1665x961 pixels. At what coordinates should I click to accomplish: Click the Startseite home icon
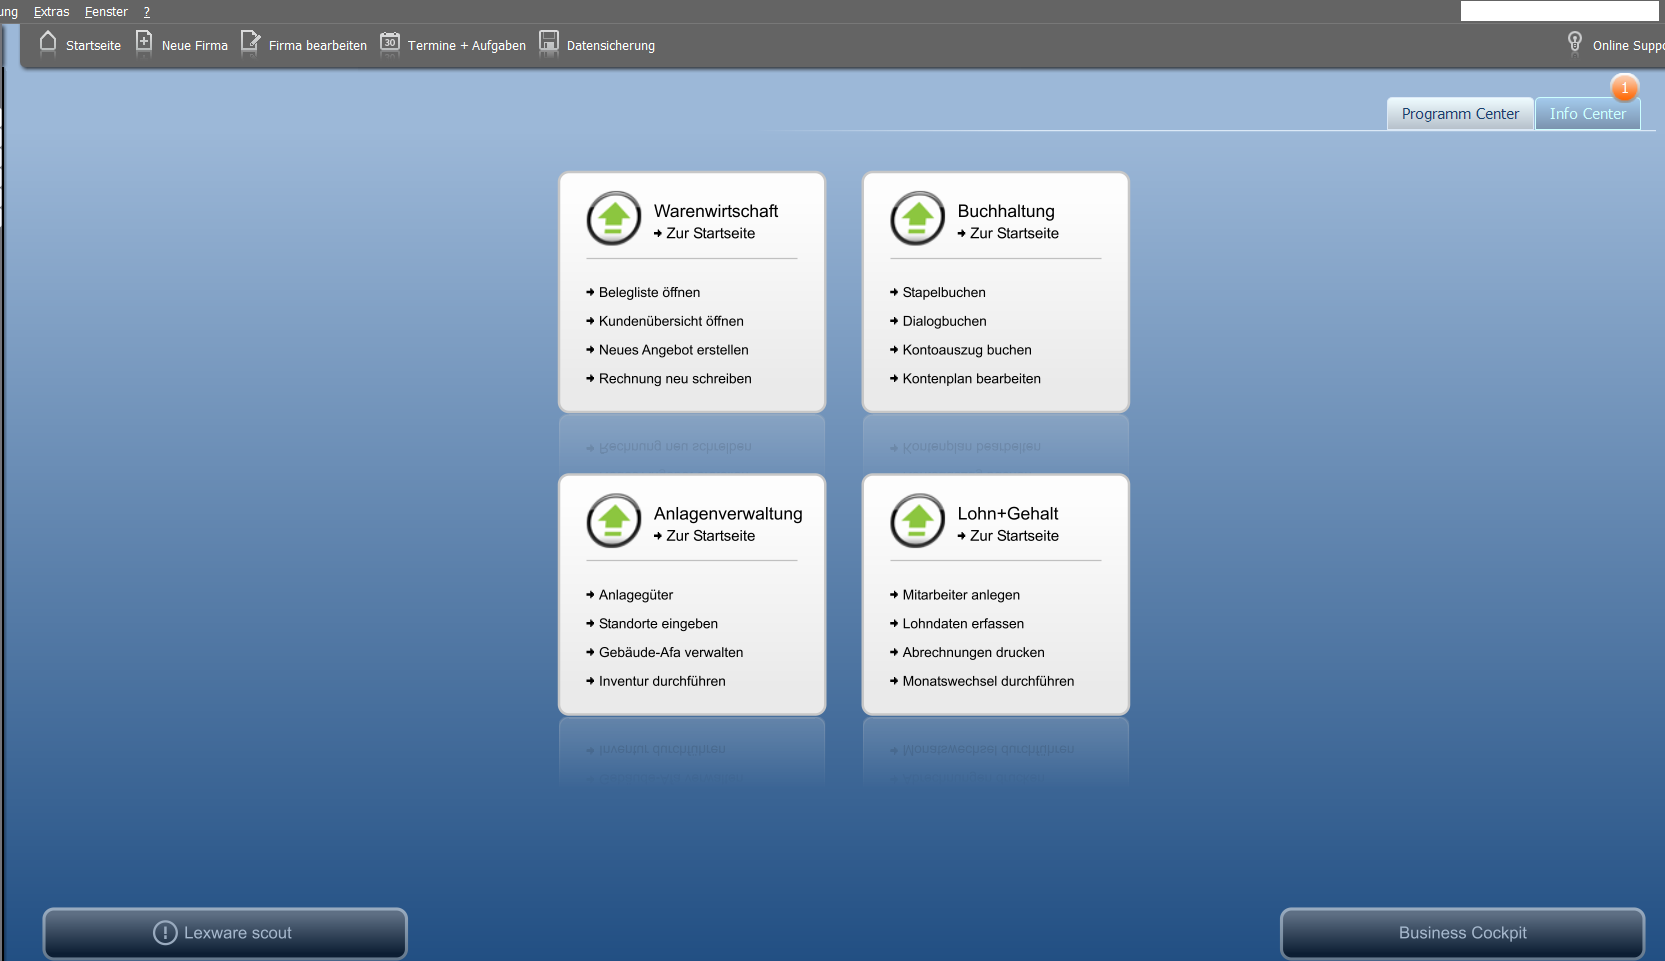click(48, 42)
